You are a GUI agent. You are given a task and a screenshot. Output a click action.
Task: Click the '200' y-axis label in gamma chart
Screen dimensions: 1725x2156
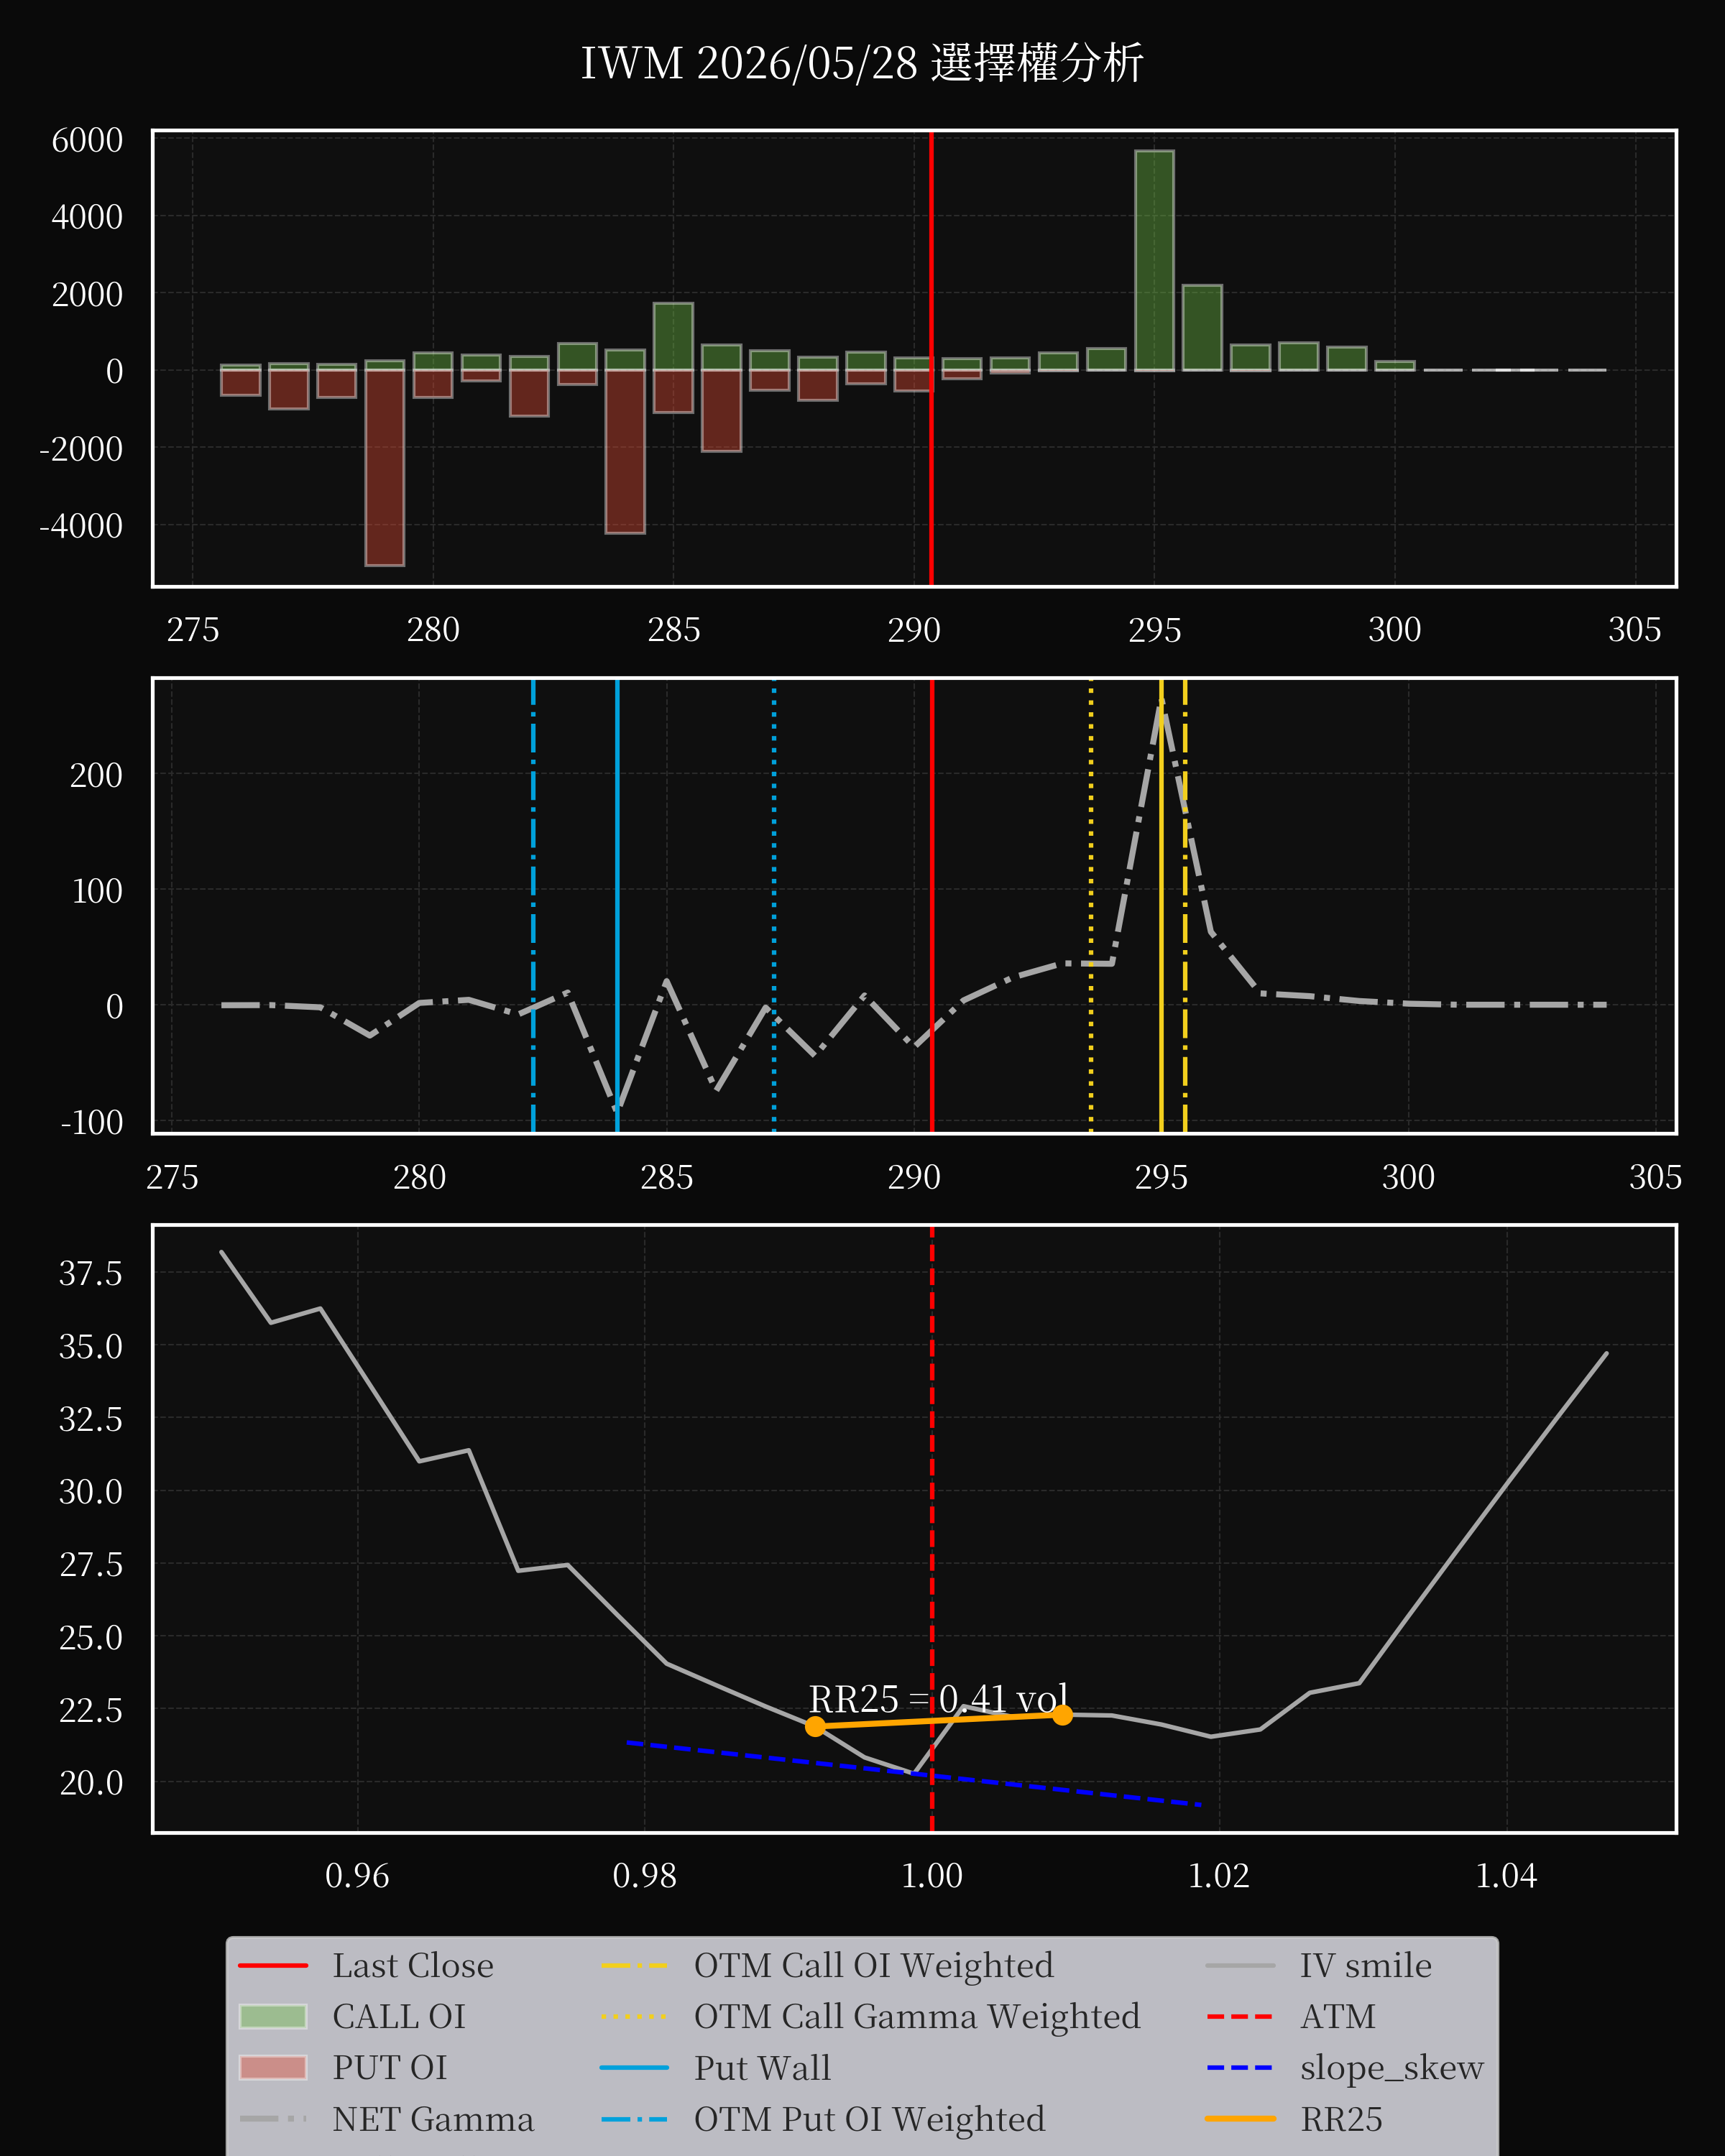click(x=96, y=775)
